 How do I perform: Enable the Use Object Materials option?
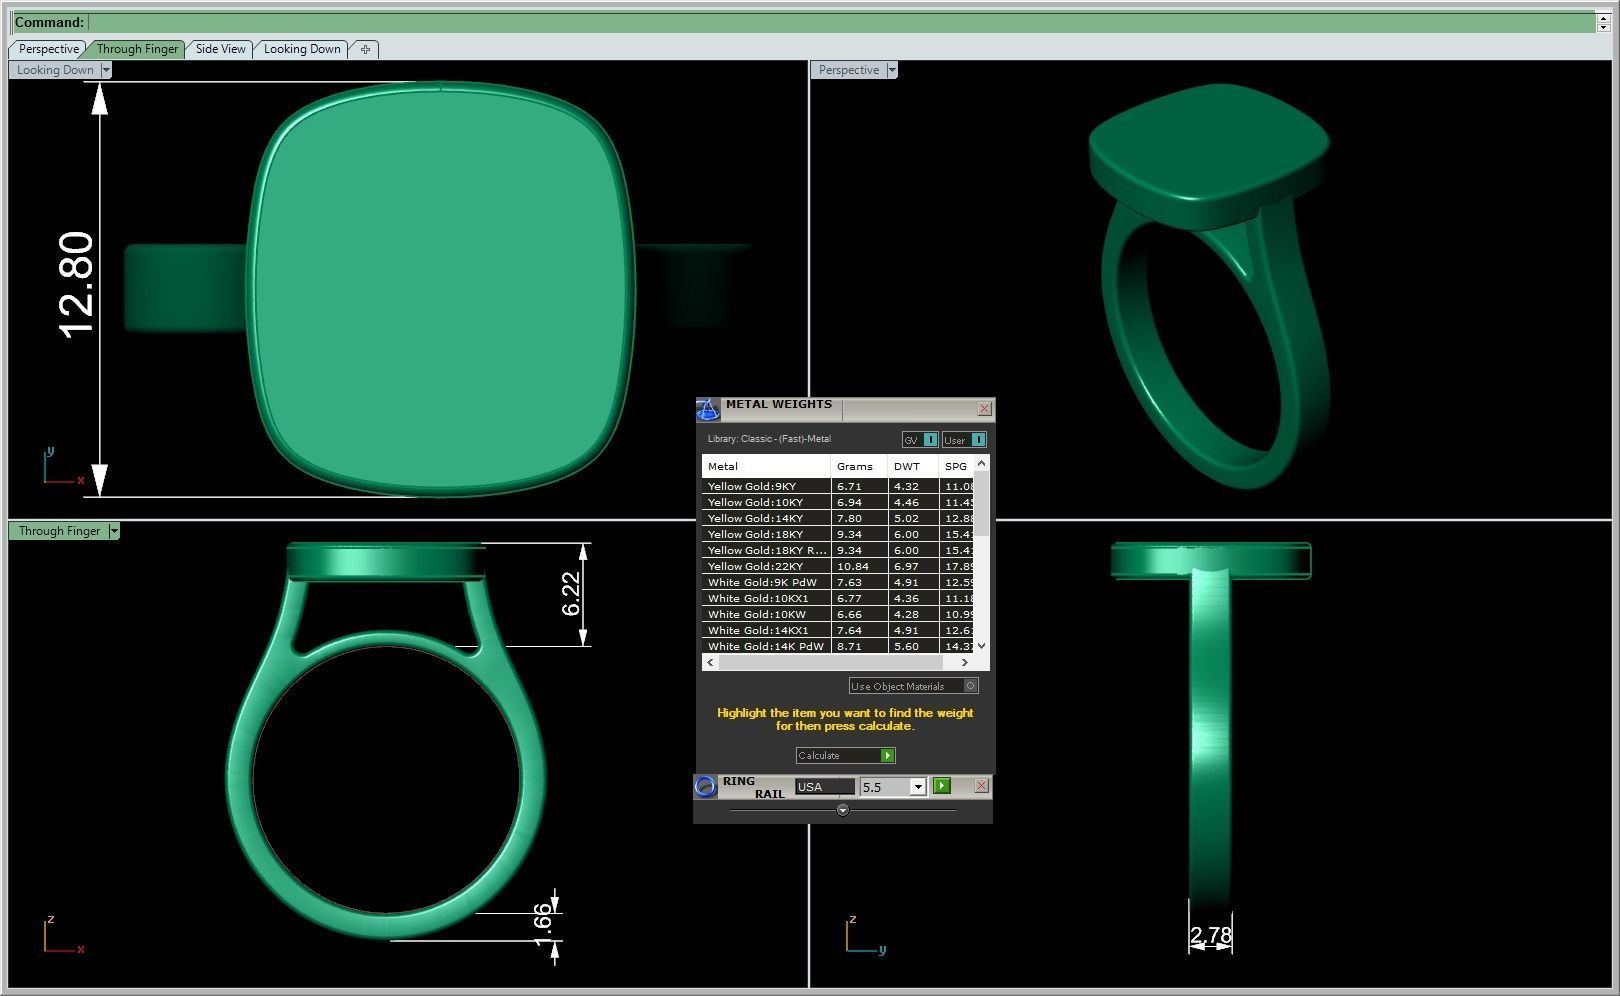click(968, 686)
